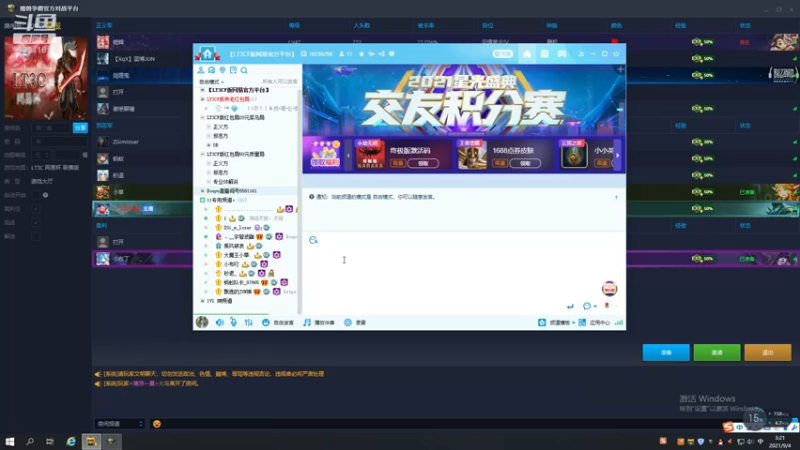Click the user avatar in YY bottom bar

point(202,322)
